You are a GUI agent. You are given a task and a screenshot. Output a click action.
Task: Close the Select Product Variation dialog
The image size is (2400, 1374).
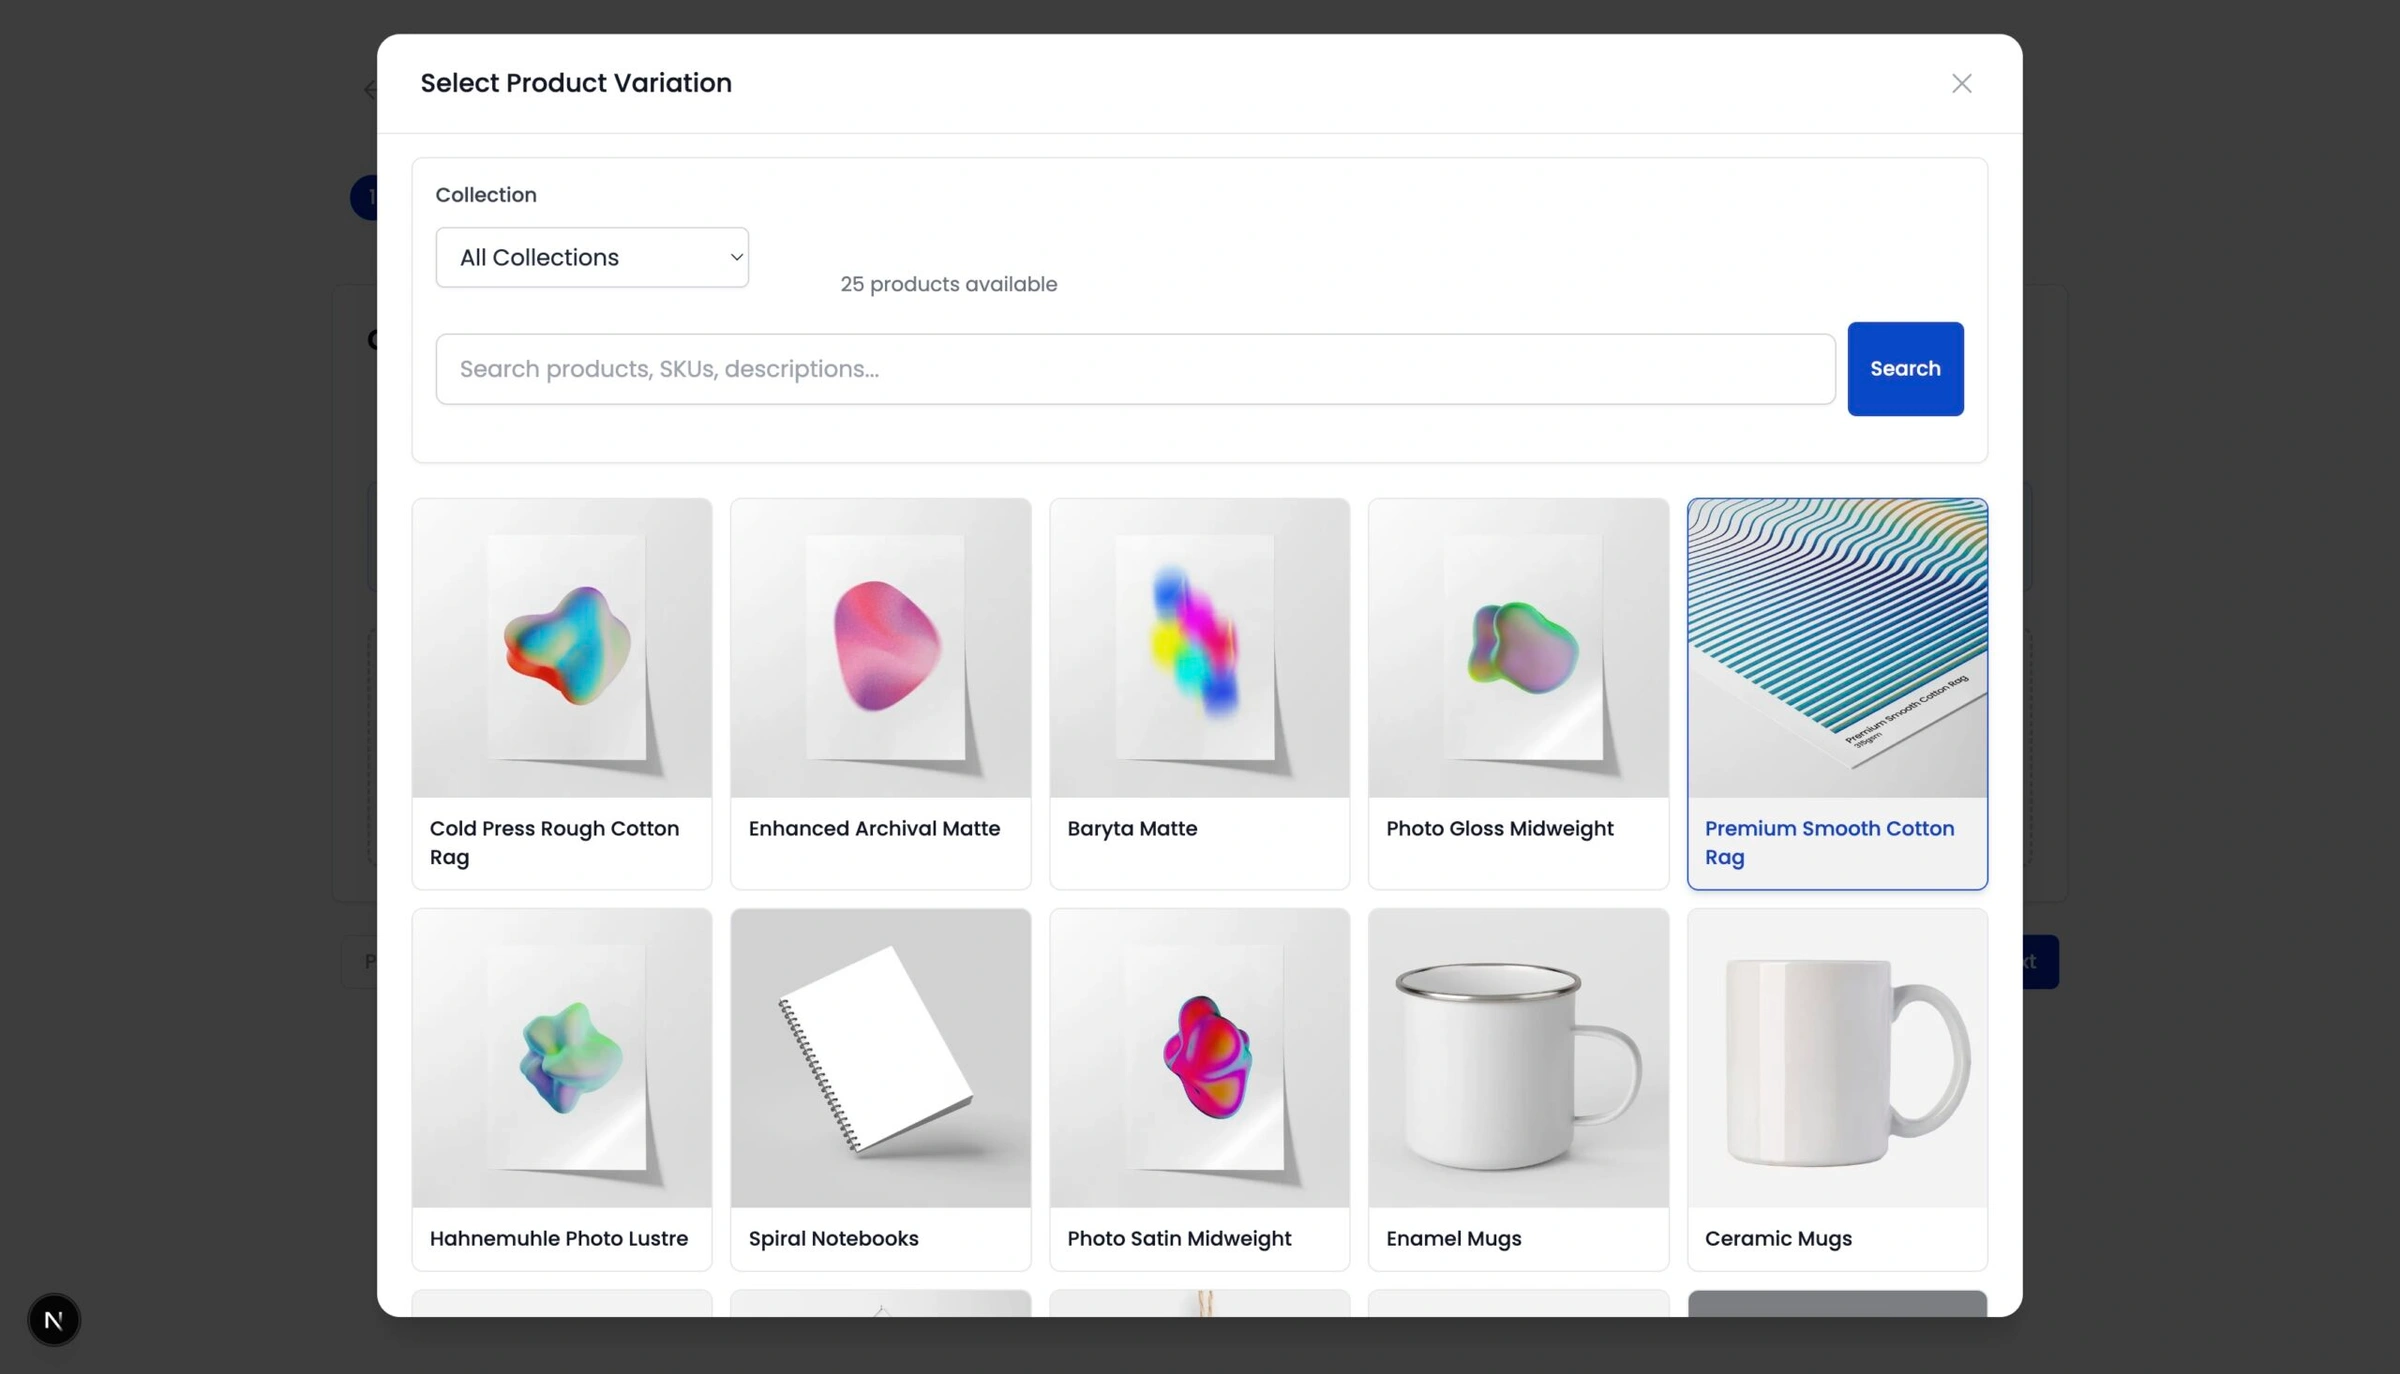point(1961,83)
